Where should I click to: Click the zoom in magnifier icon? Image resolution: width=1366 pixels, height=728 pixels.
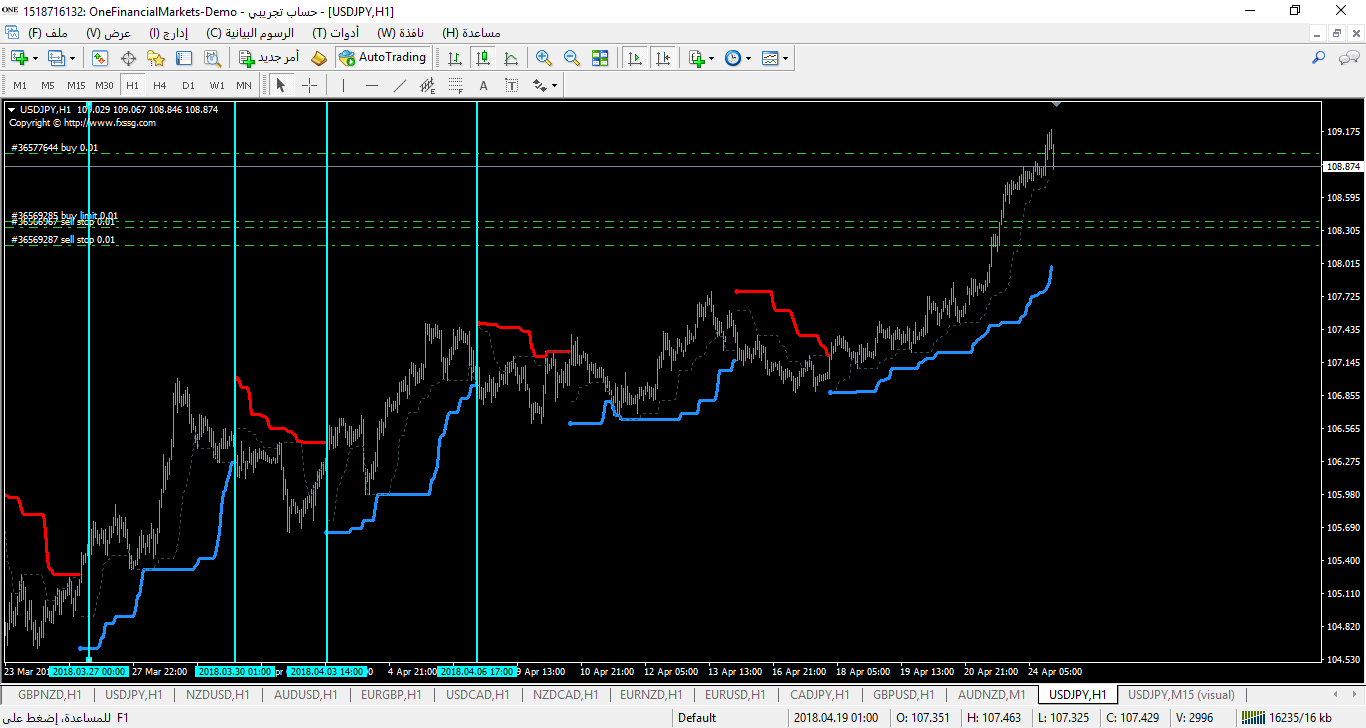543,58
